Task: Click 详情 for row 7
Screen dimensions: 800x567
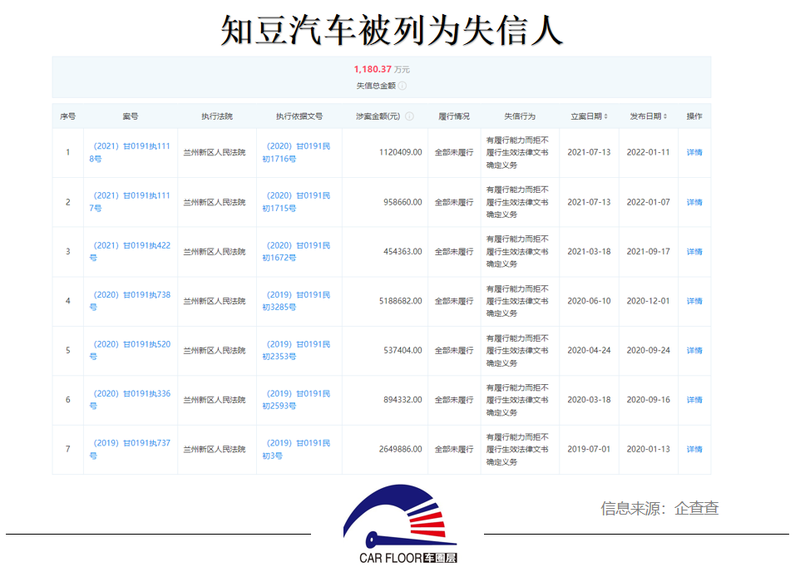Action: (694, 449)
